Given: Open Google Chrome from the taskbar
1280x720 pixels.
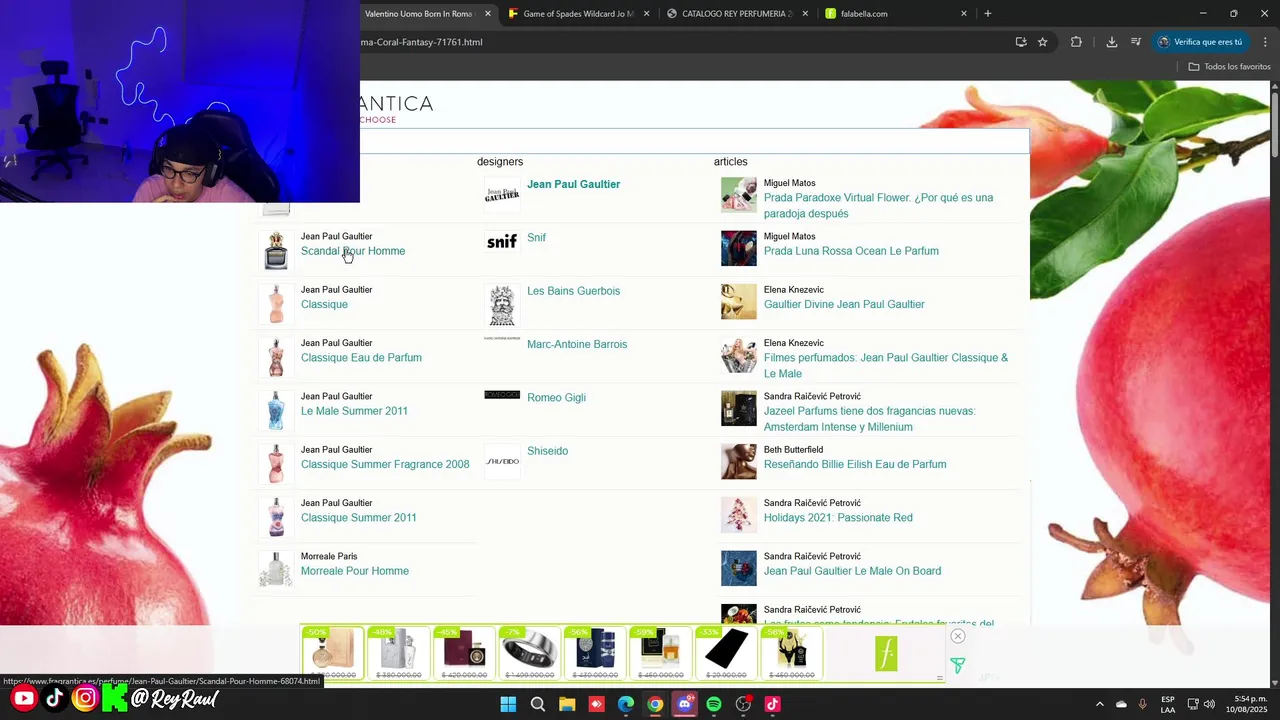Looking at the screenshot, I should (655, 704).
